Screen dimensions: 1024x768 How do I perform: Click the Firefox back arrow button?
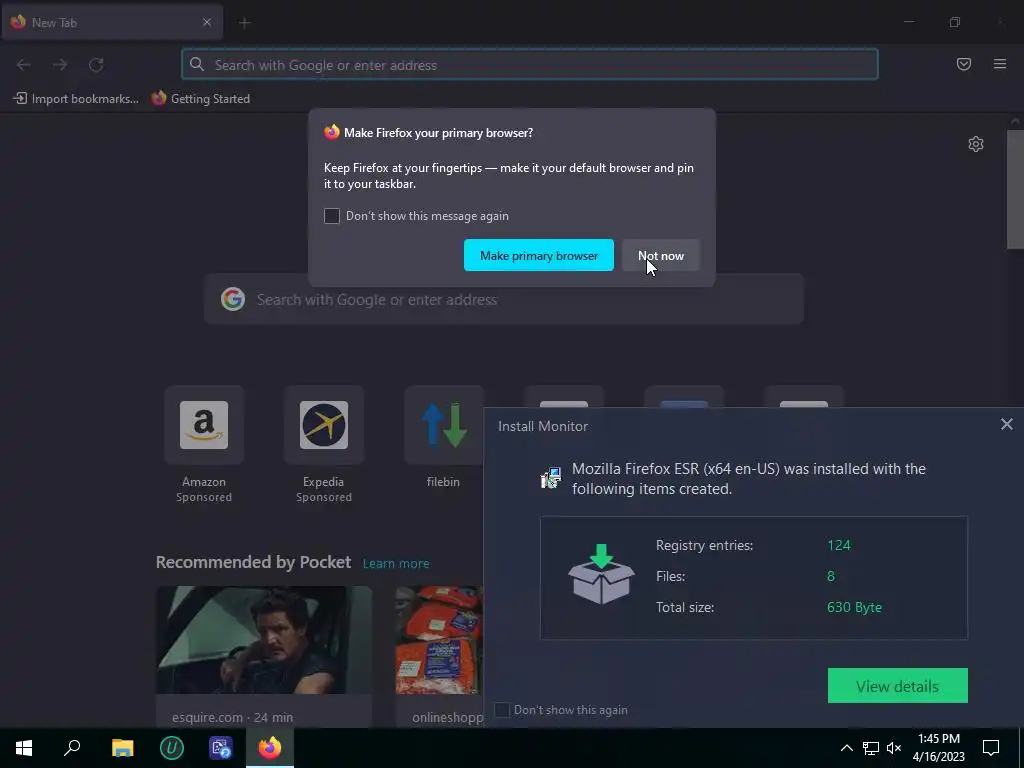click(x=24, y=65)
